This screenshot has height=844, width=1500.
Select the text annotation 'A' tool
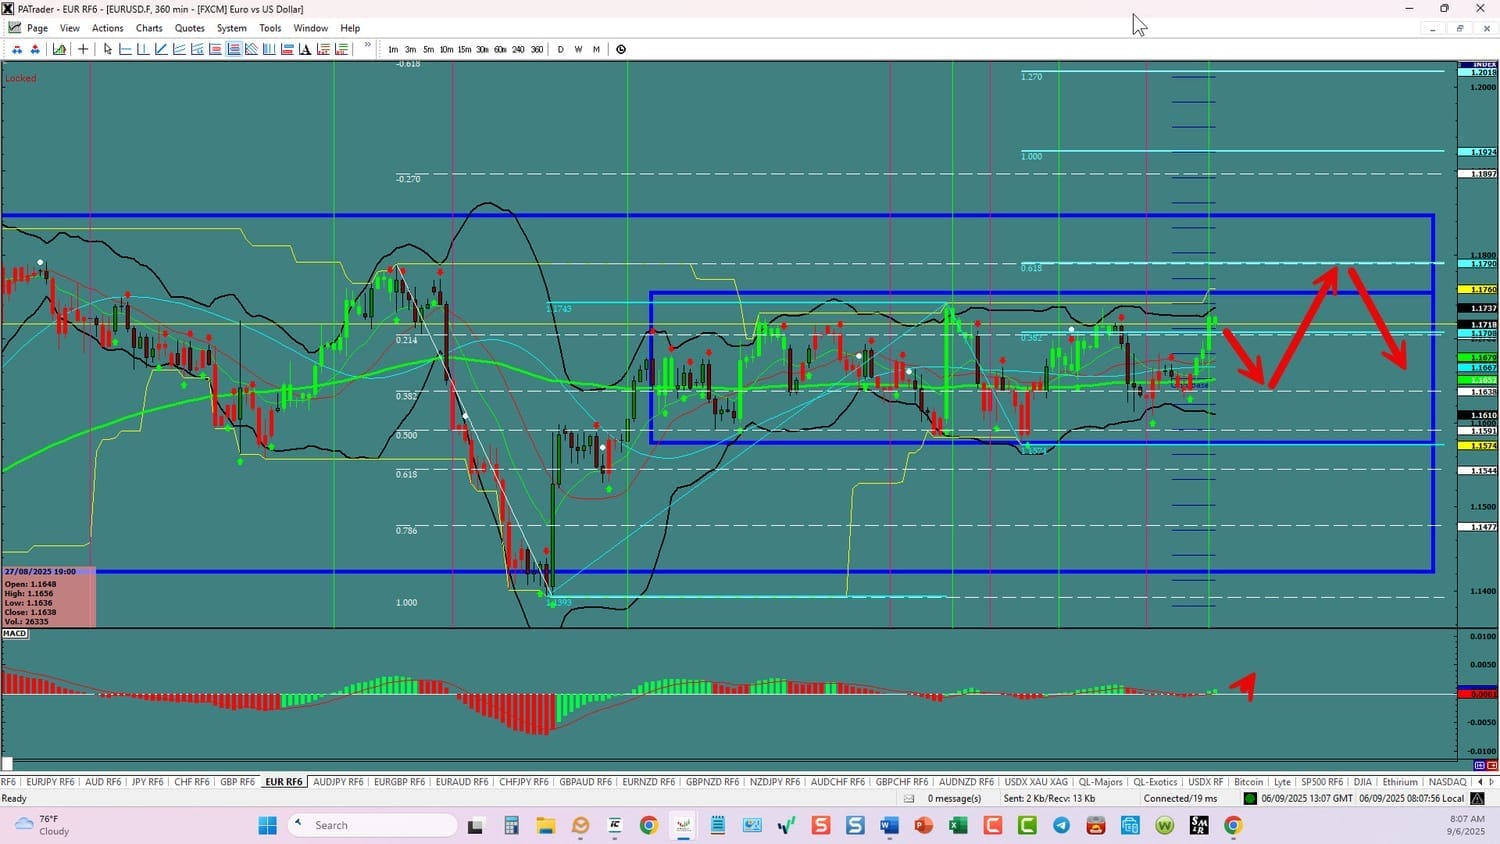point(304,49)
